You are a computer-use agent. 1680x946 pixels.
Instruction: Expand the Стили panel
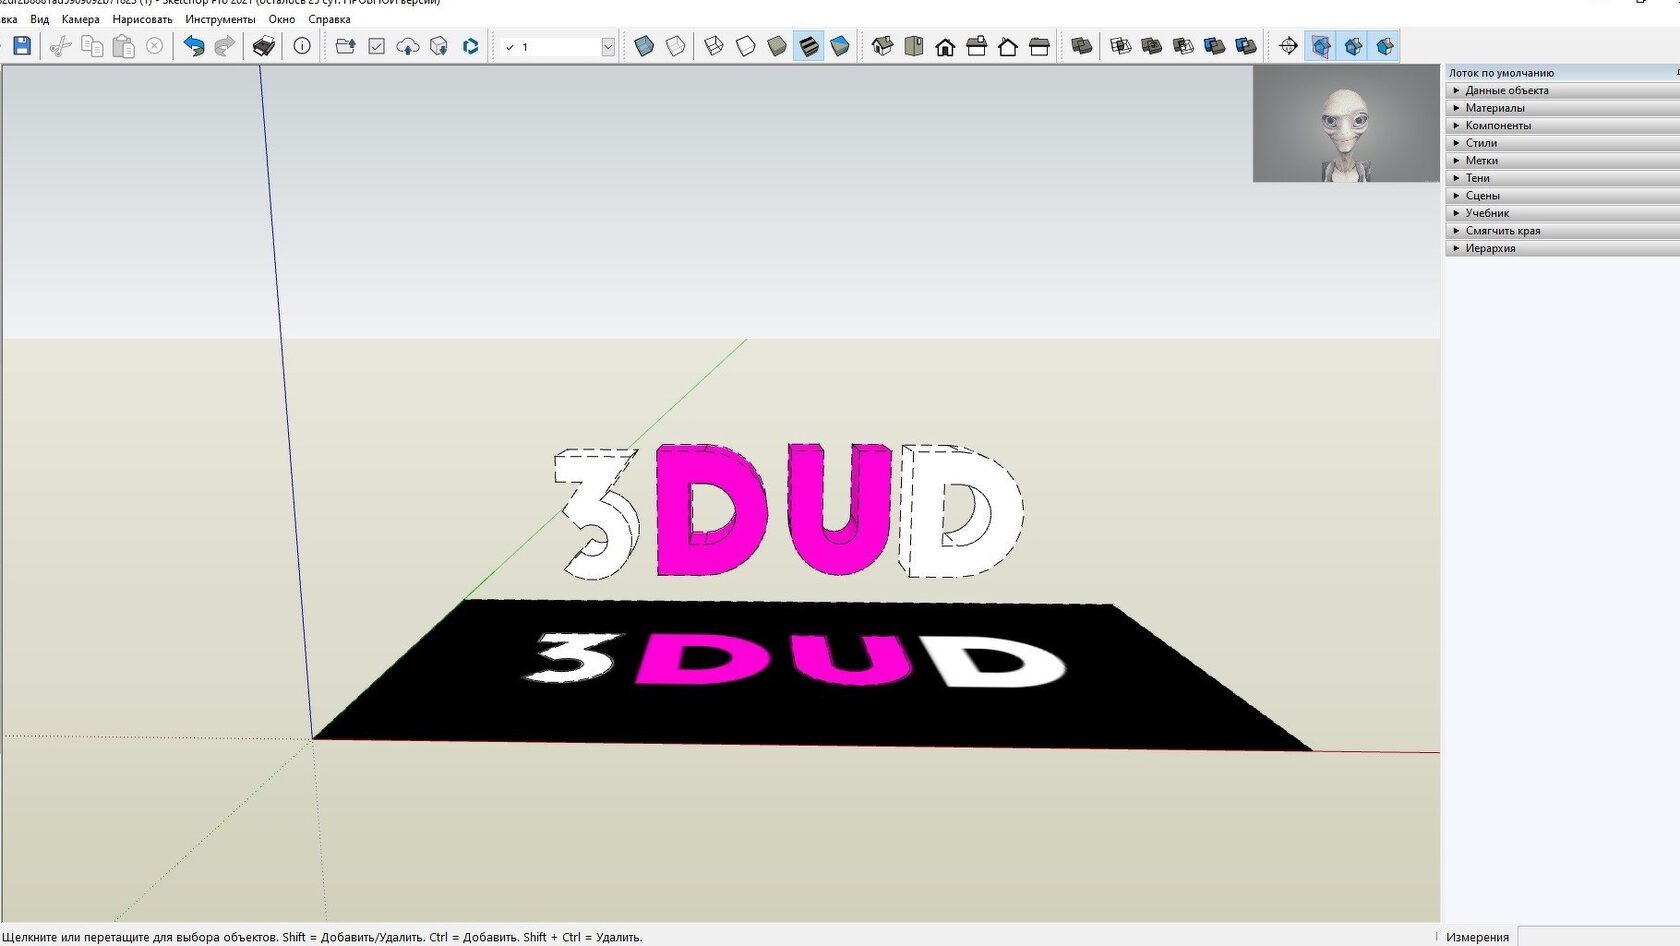[1562, 143]
